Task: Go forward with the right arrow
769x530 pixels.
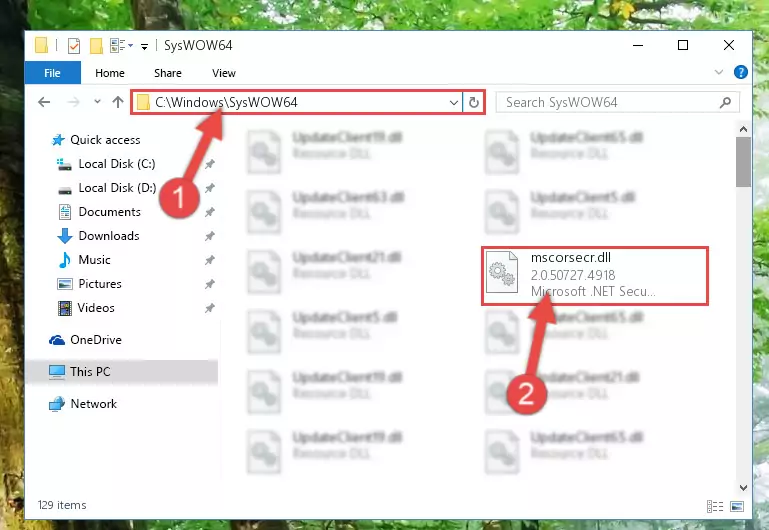Action: point(73,102)
